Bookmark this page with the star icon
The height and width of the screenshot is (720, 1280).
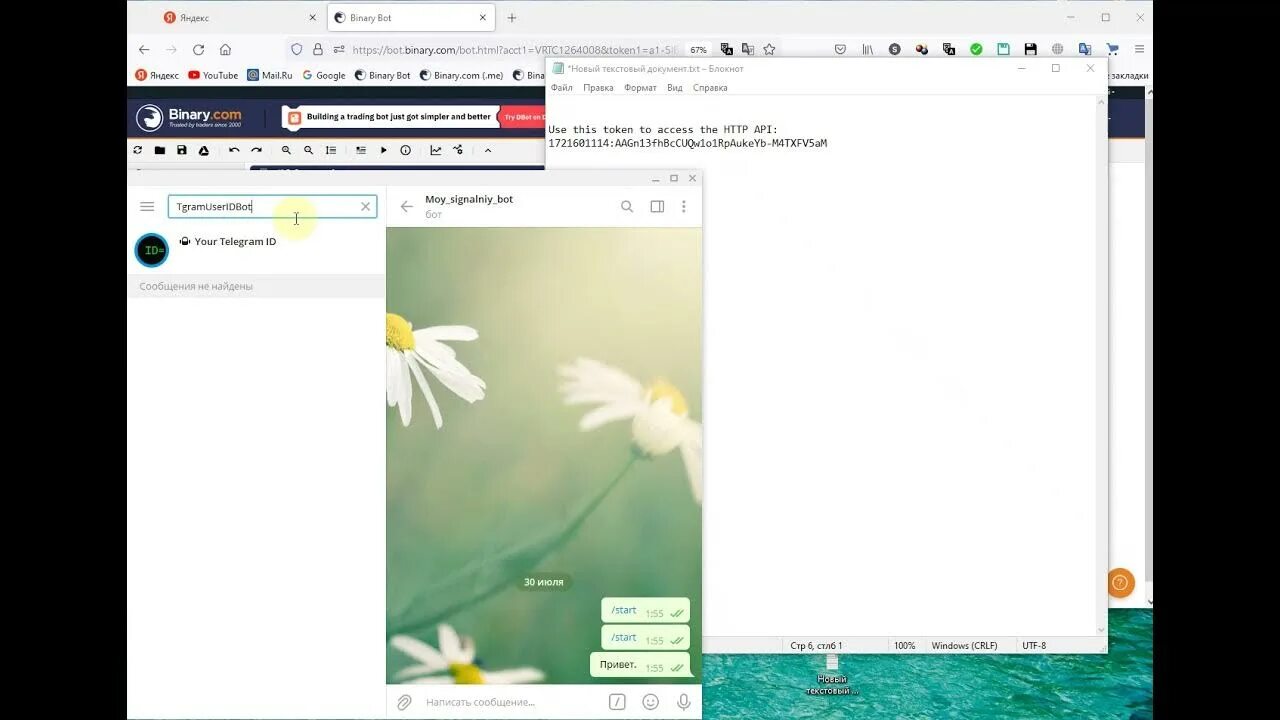click(769, 49)
